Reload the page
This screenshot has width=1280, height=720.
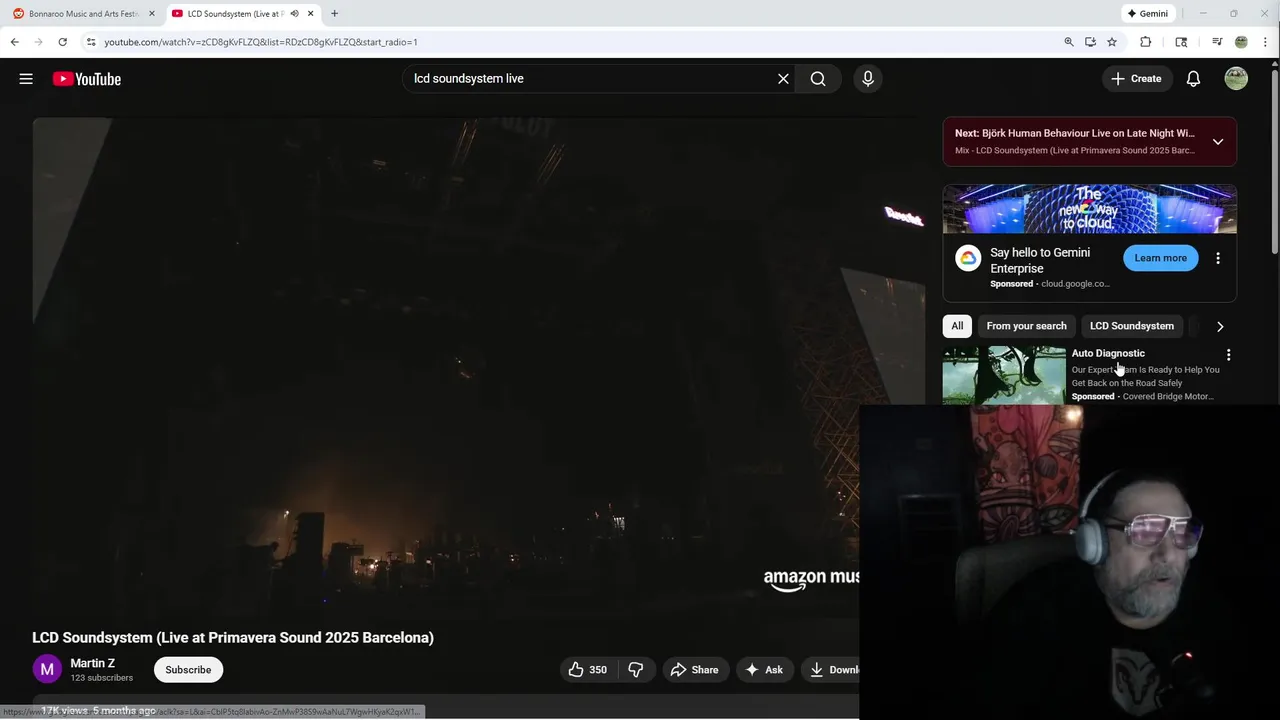point(62,42)
